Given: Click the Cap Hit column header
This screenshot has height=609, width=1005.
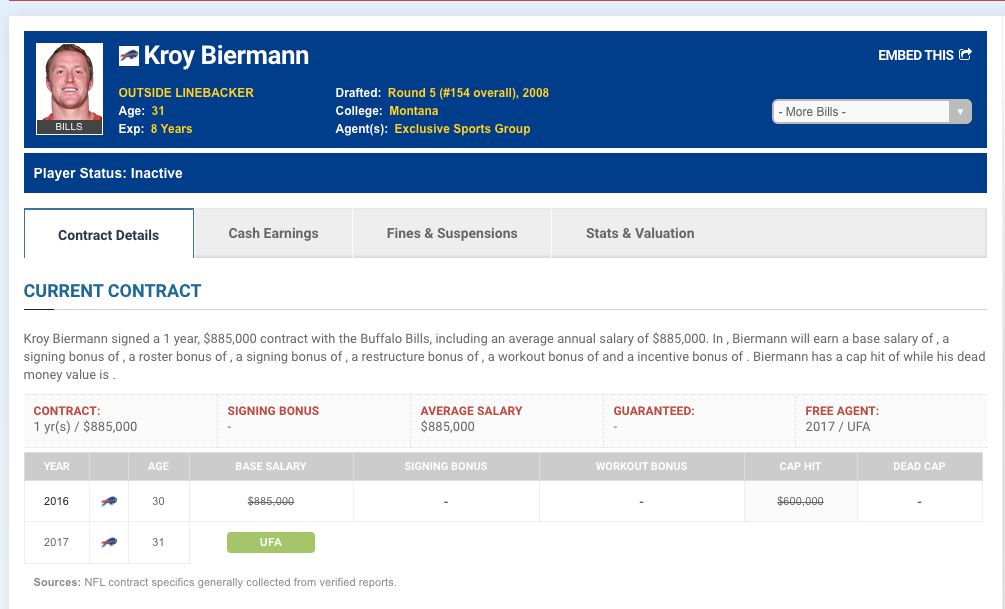Looking at the screenshot, I should pyautogui.click(x=800, y=466).
